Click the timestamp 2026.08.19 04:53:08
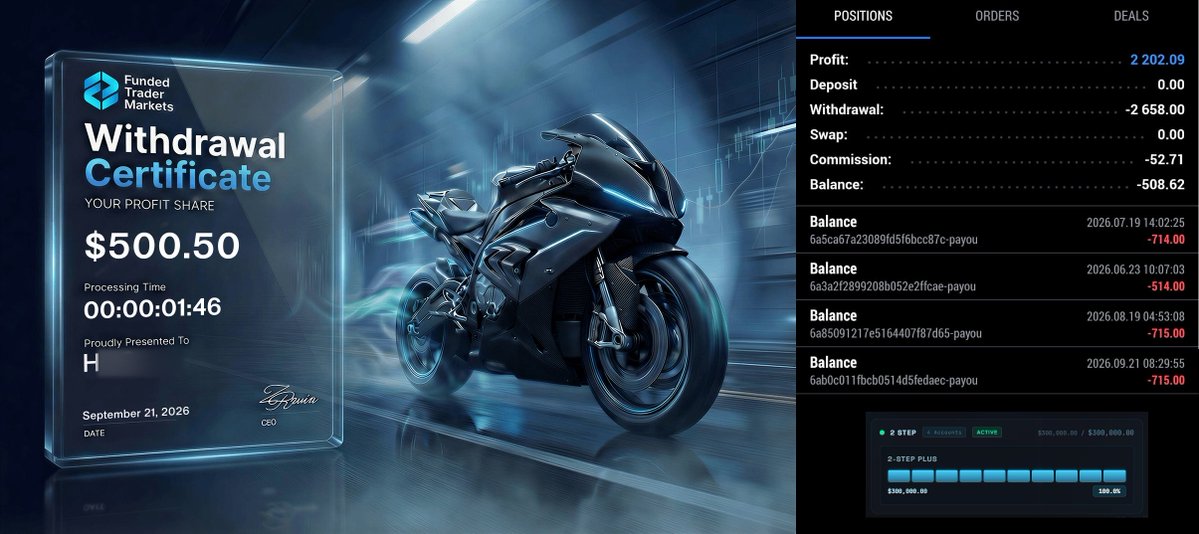Viewport: 1199px width, 534px height. pos(1136,316)
